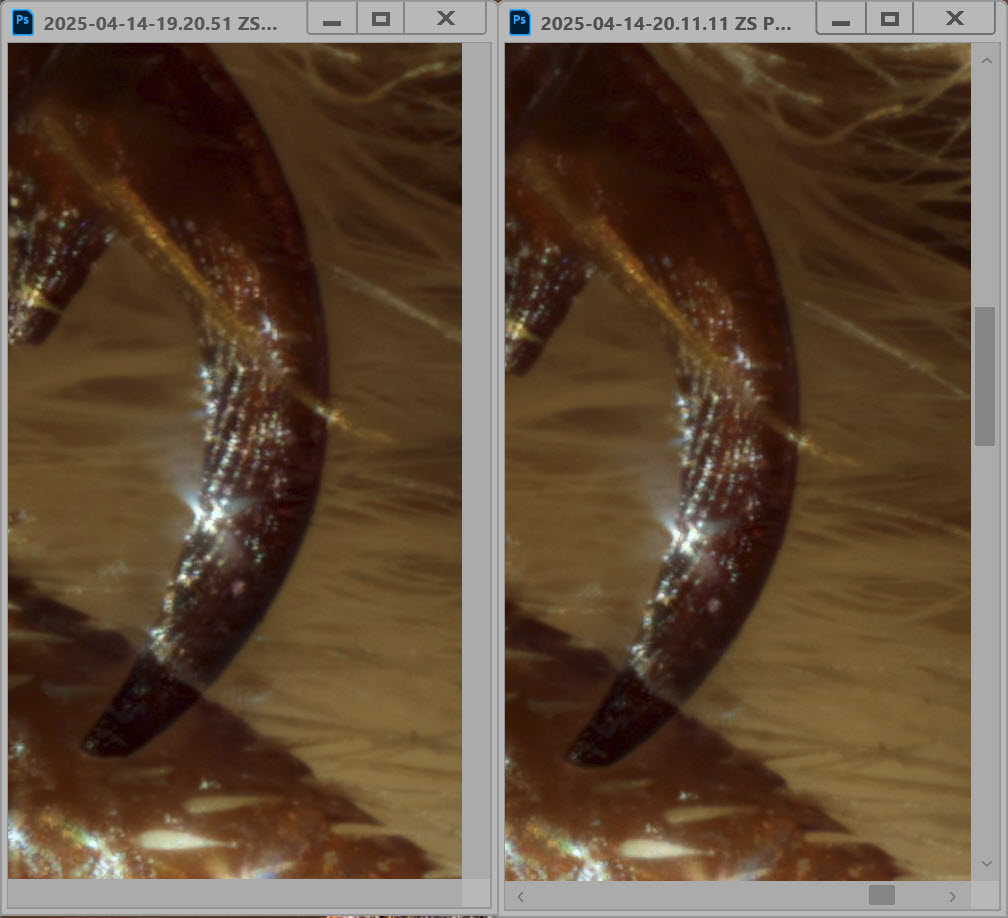Minimize the 2025-04-14-20.11.11 document window
Screen dimensions: 1008x918
click(841, 19)
